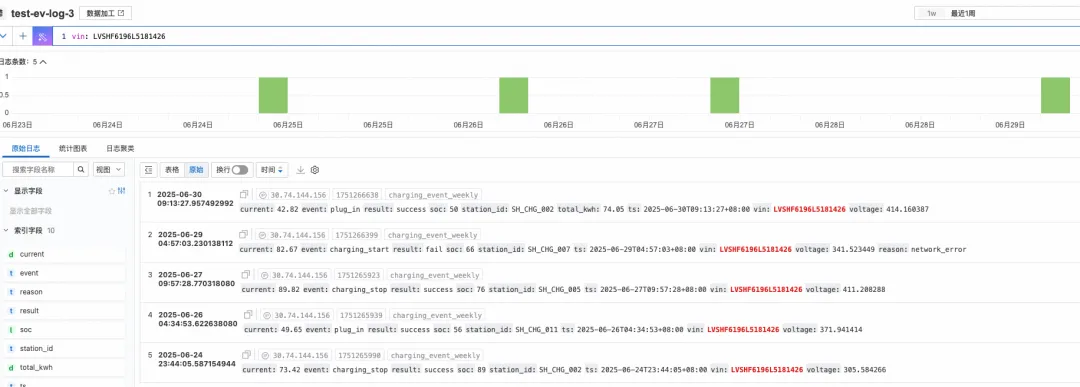Image resolution: width=1080 pixels, height=387 pixels.
Task: Open the 最近1周 time range selector
Action: [x=996, y=13]
